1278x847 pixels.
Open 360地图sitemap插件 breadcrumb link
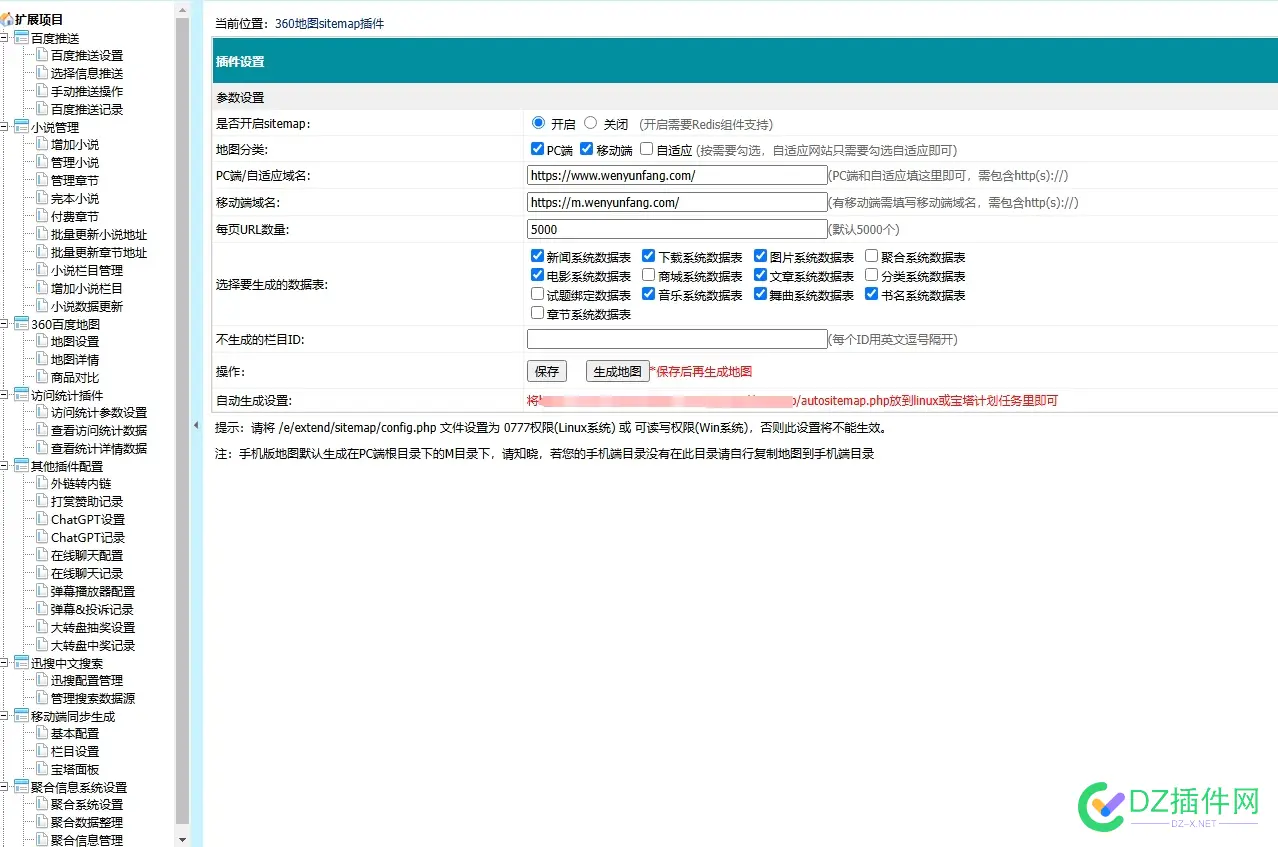coord(329,23)
